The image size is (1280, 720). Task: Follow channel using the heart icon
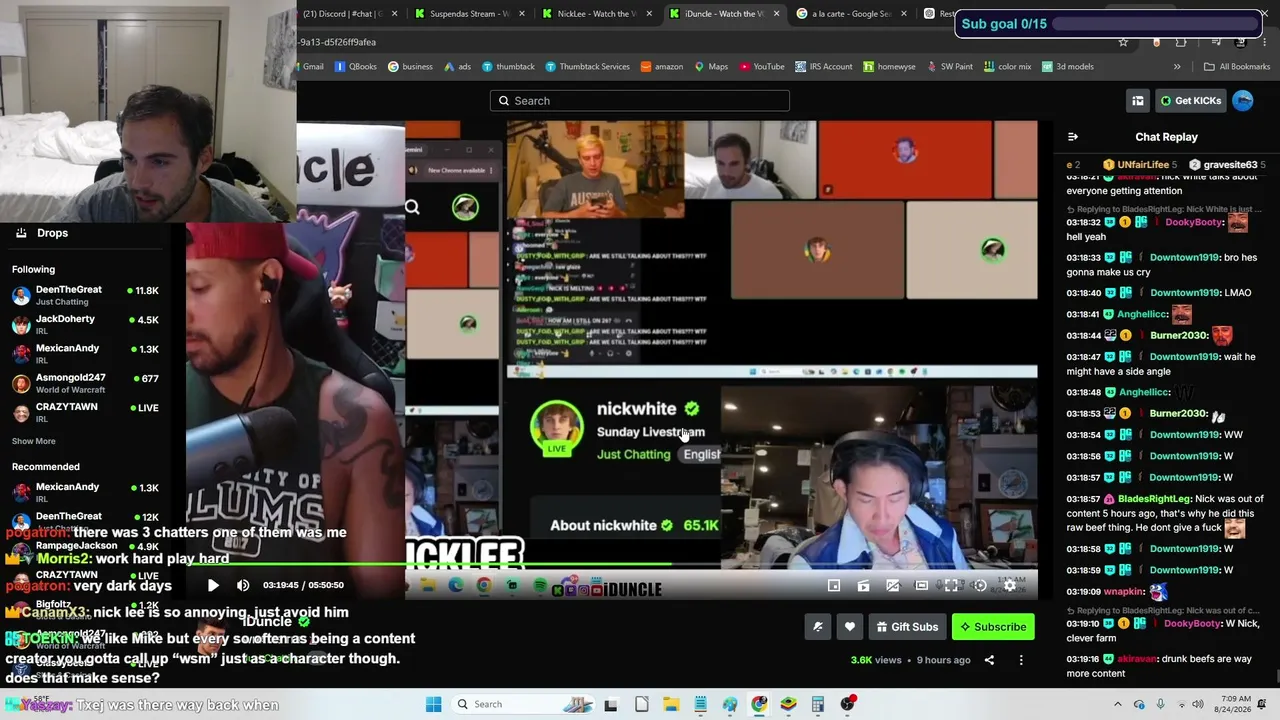coord(850,627)
